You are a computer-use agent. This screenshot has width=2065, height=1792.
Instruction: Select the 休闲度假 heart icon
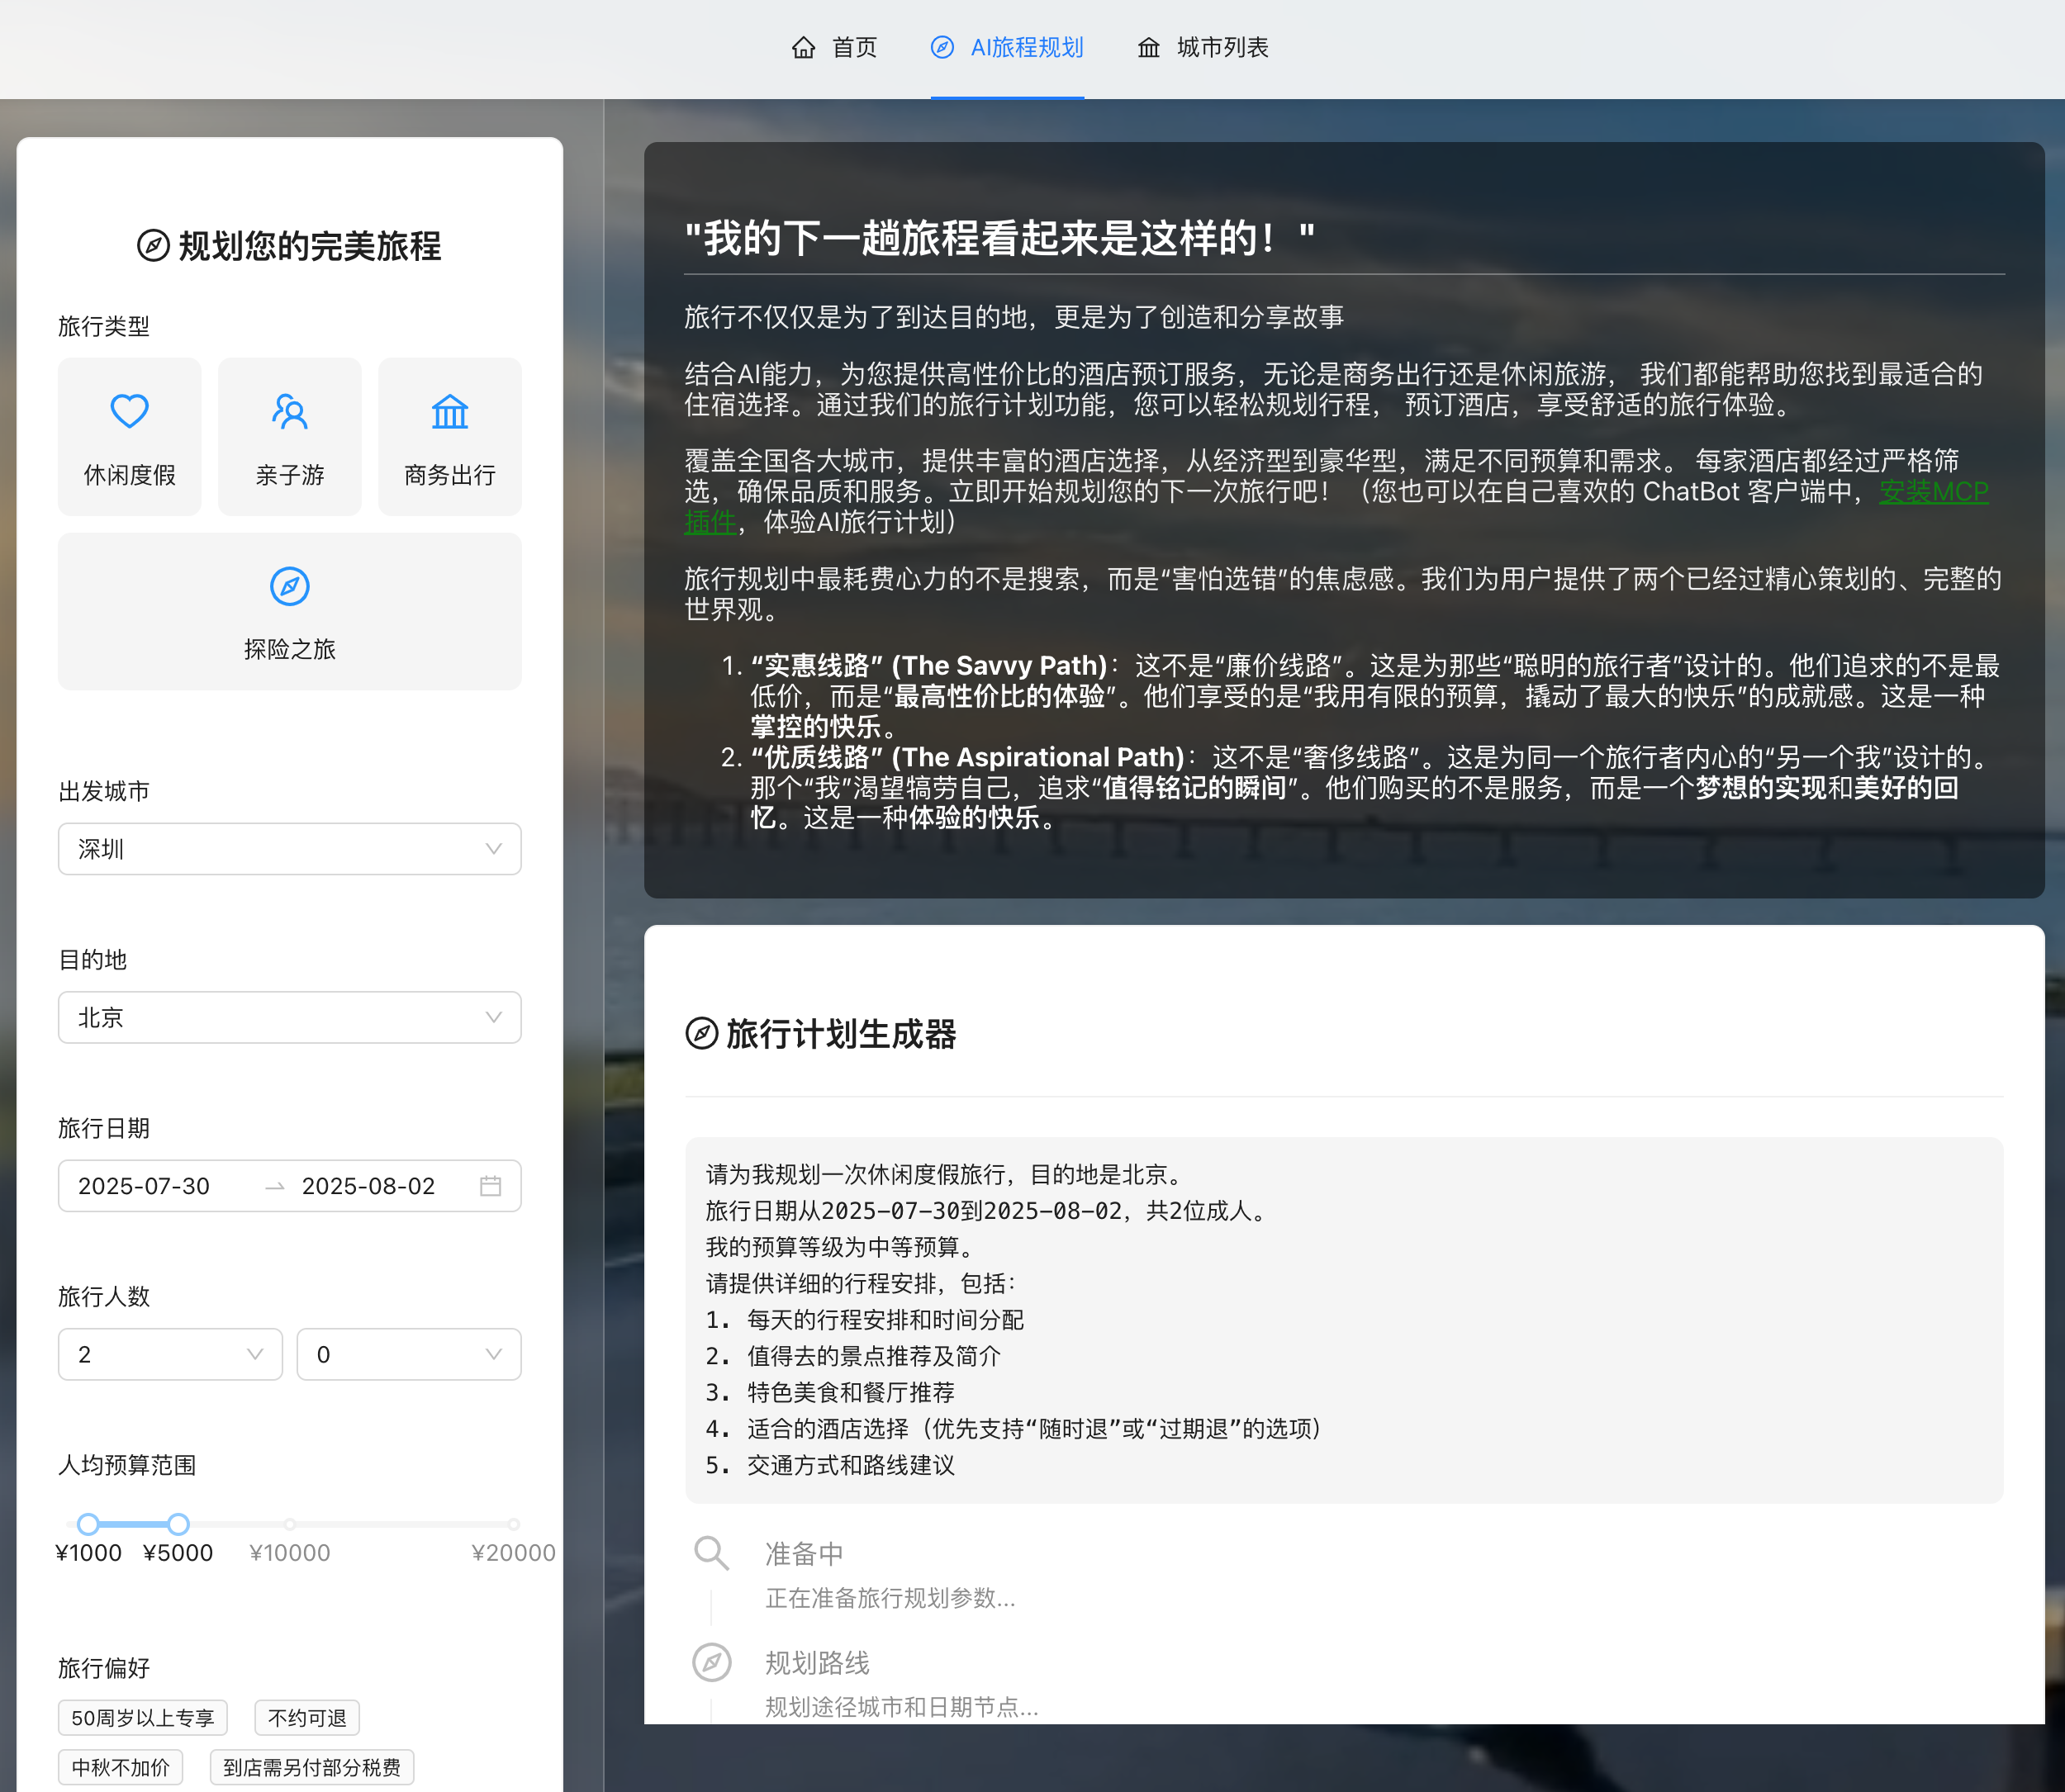point(129,411)
